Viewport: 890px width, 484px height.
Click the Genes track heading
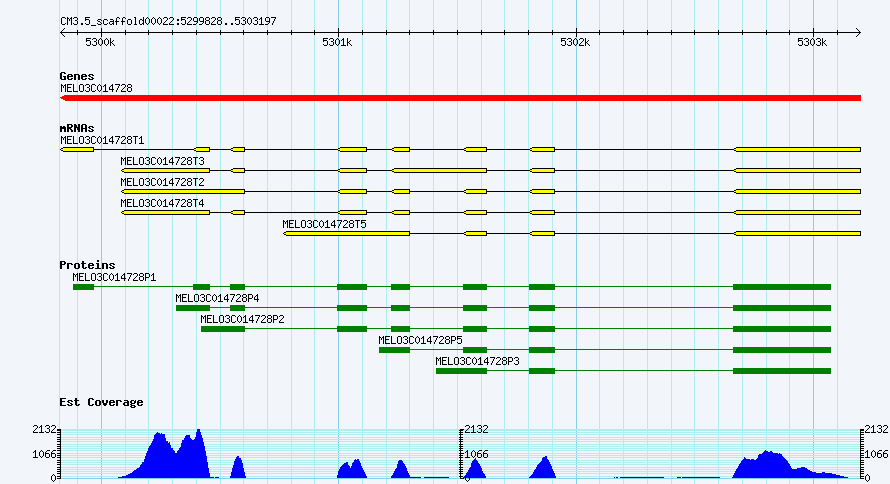77,76
